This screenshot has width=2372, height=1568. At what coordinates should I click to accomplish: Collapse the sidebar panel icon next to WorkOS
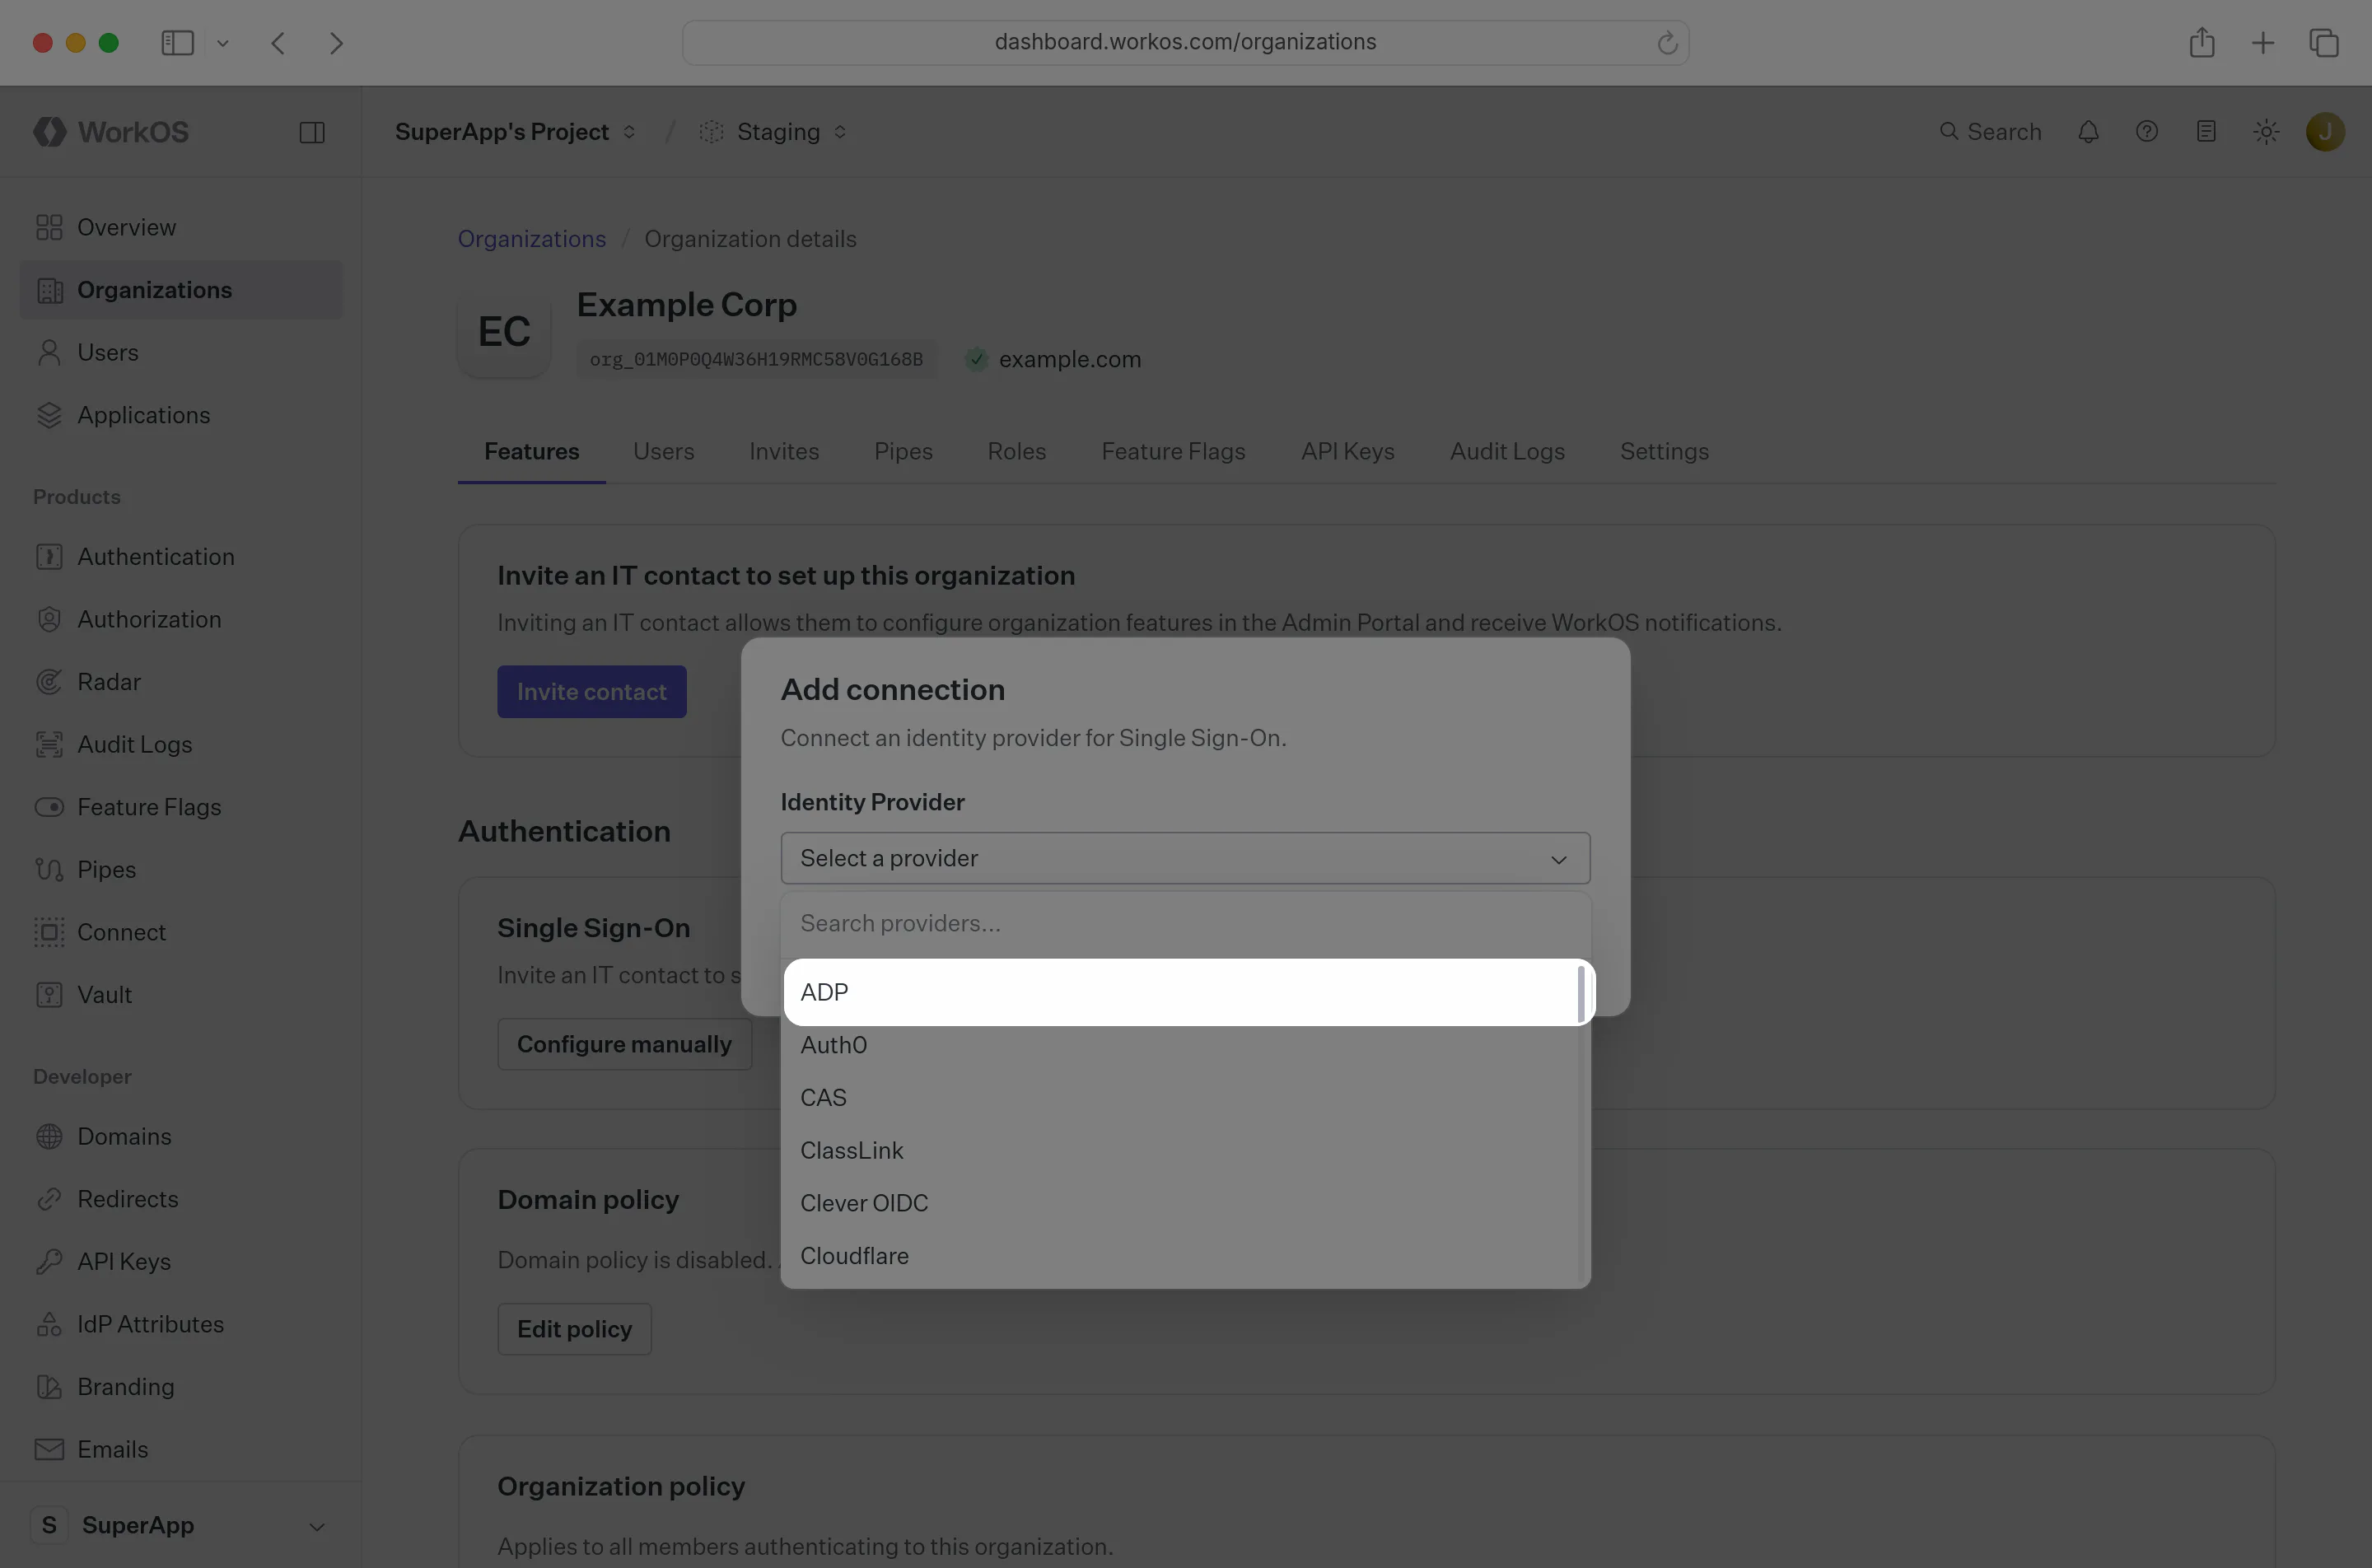[x=312, y=132]
